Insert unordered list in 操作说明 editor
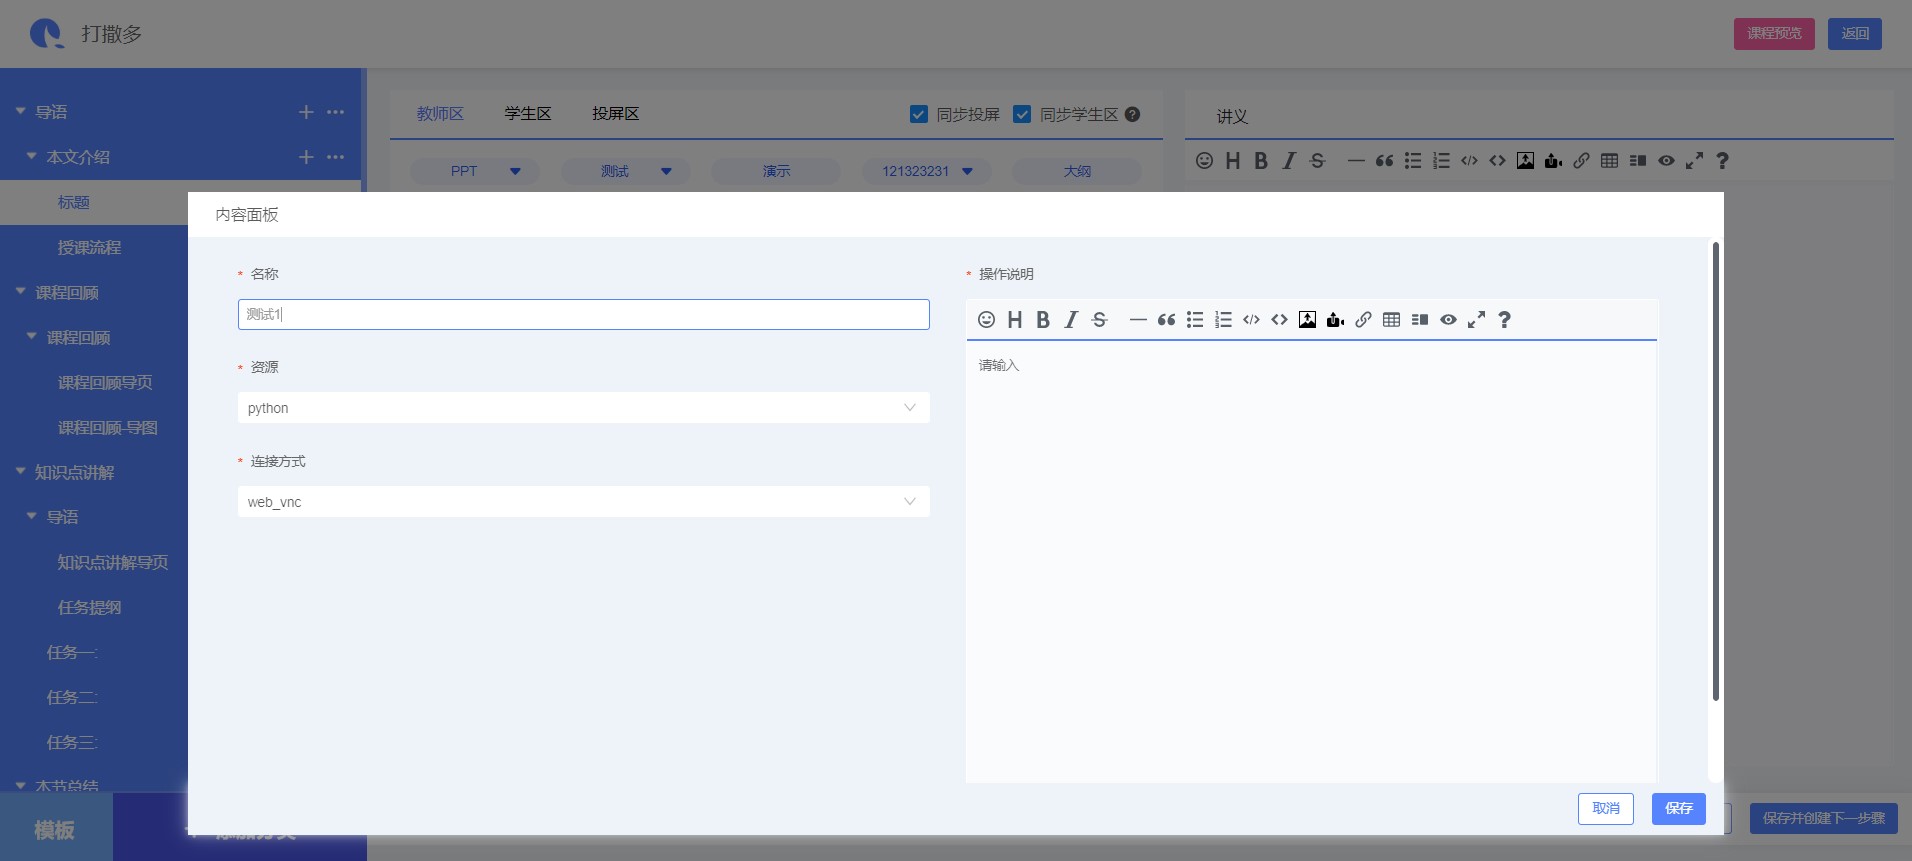This screenshot has width=1912, height=861. click(1195, 320)
